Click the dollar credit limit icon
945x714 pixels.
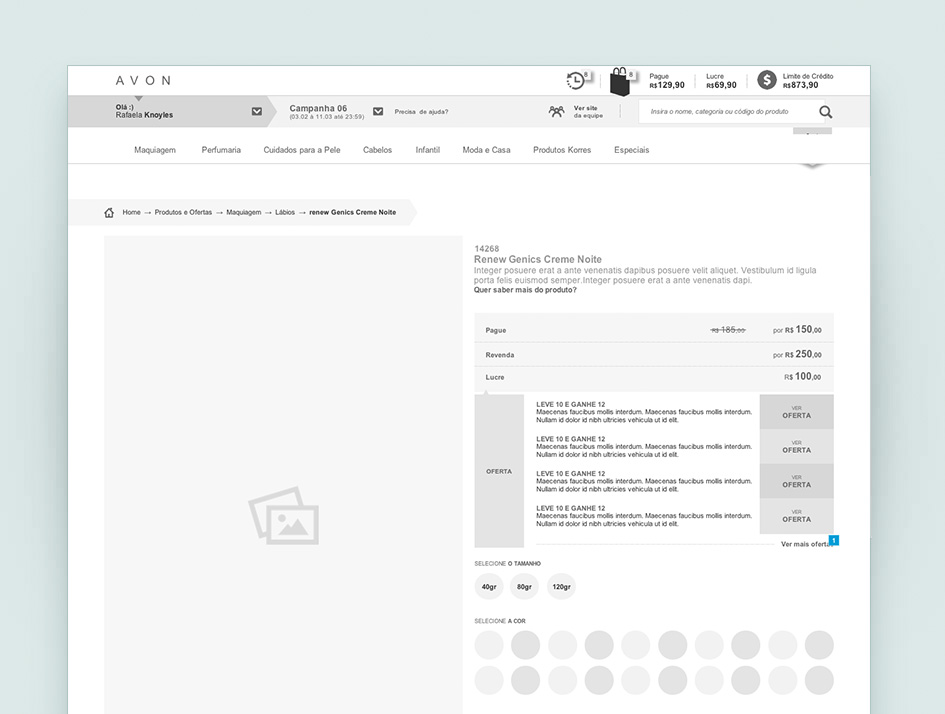pyautogui.click(x=767, y=80)
